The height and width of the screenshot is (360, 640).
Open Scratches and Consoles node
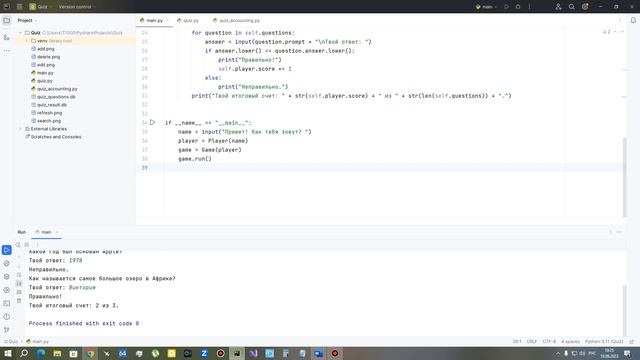[53, 137]
